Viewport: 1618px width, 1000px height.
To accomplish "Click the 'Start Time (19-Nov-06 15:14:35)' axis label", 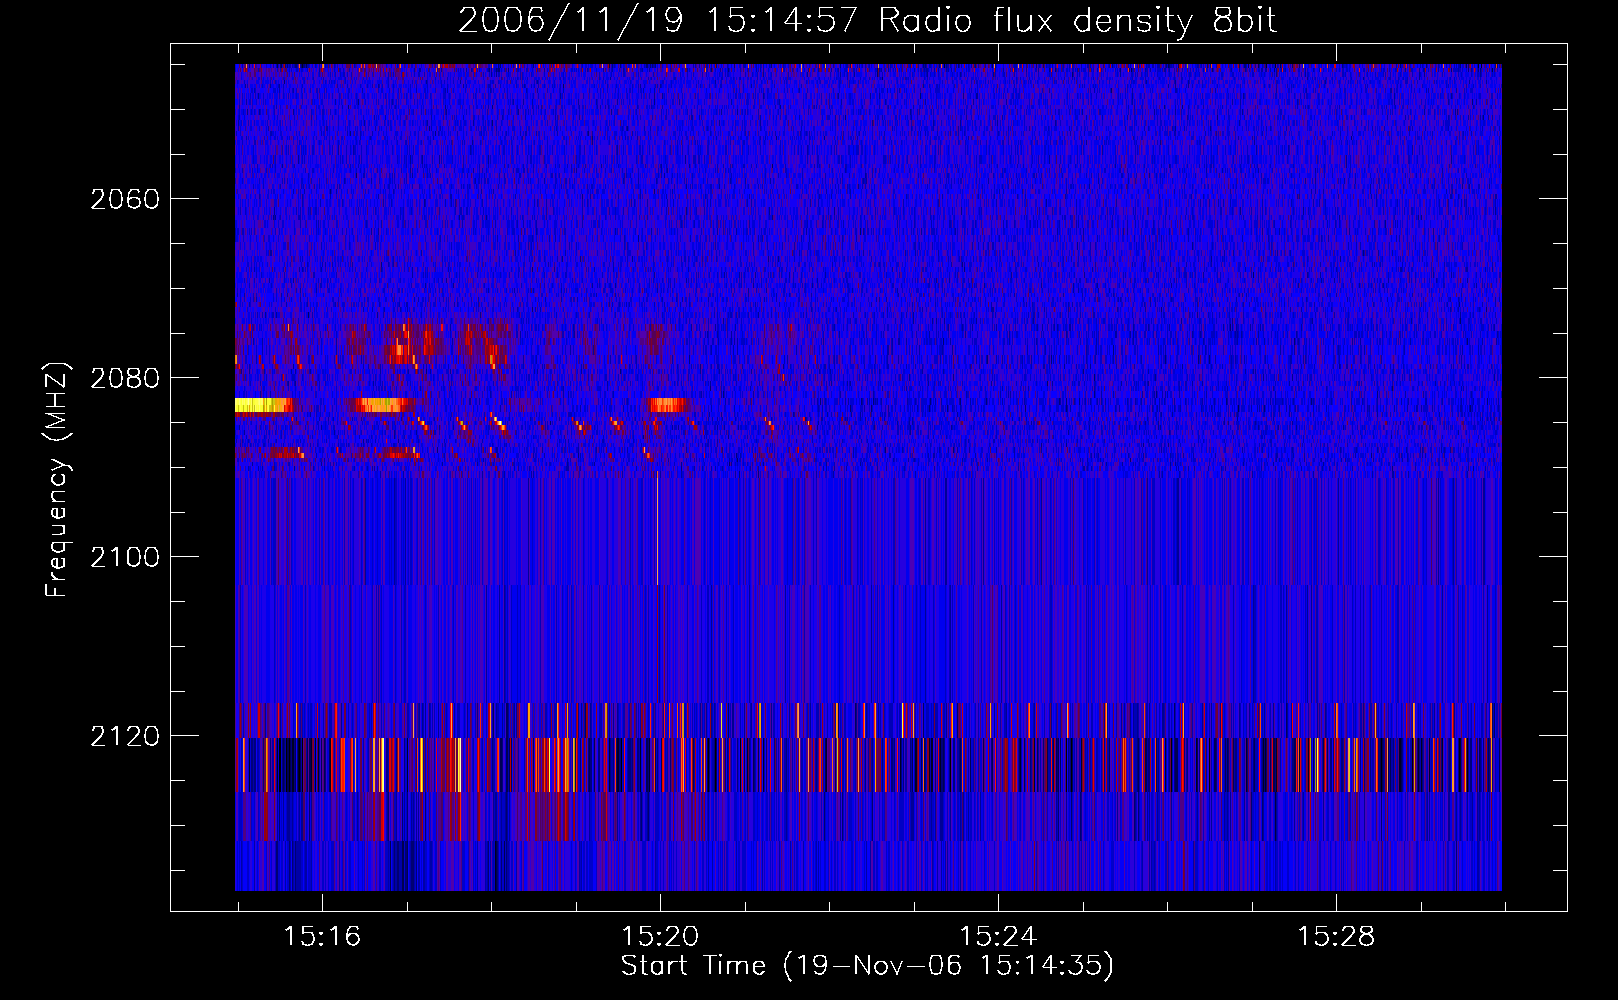I will click(867, 966).
